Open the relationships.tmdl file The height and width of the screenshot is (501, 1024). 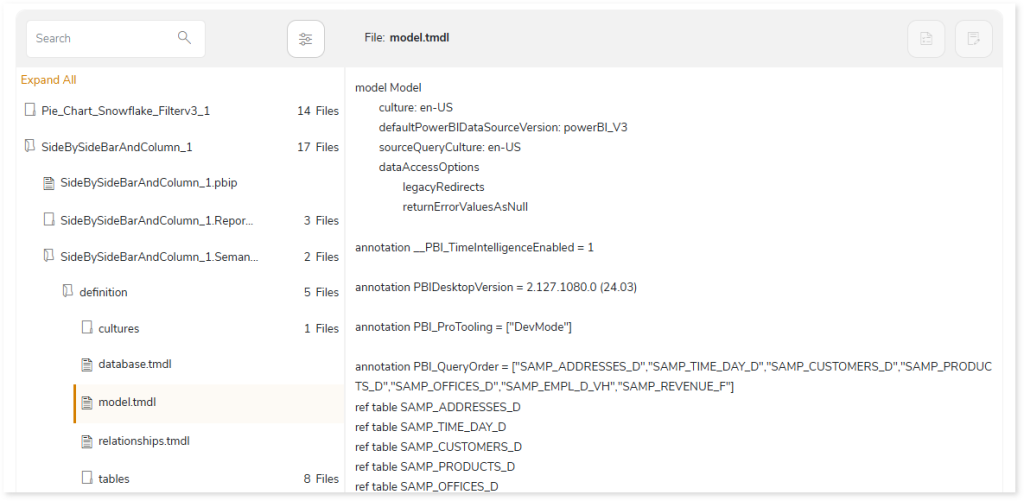[x=144, y=441]
